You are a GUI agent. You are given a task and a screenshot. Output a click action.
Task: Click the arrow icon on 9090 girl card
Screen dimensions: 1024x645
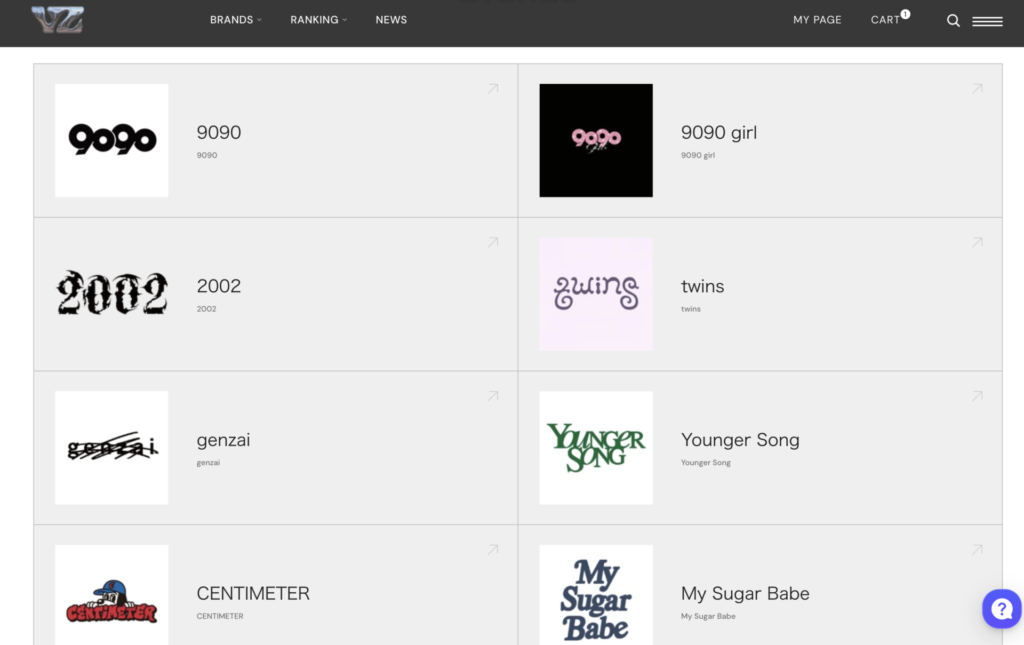click(977, 89)
